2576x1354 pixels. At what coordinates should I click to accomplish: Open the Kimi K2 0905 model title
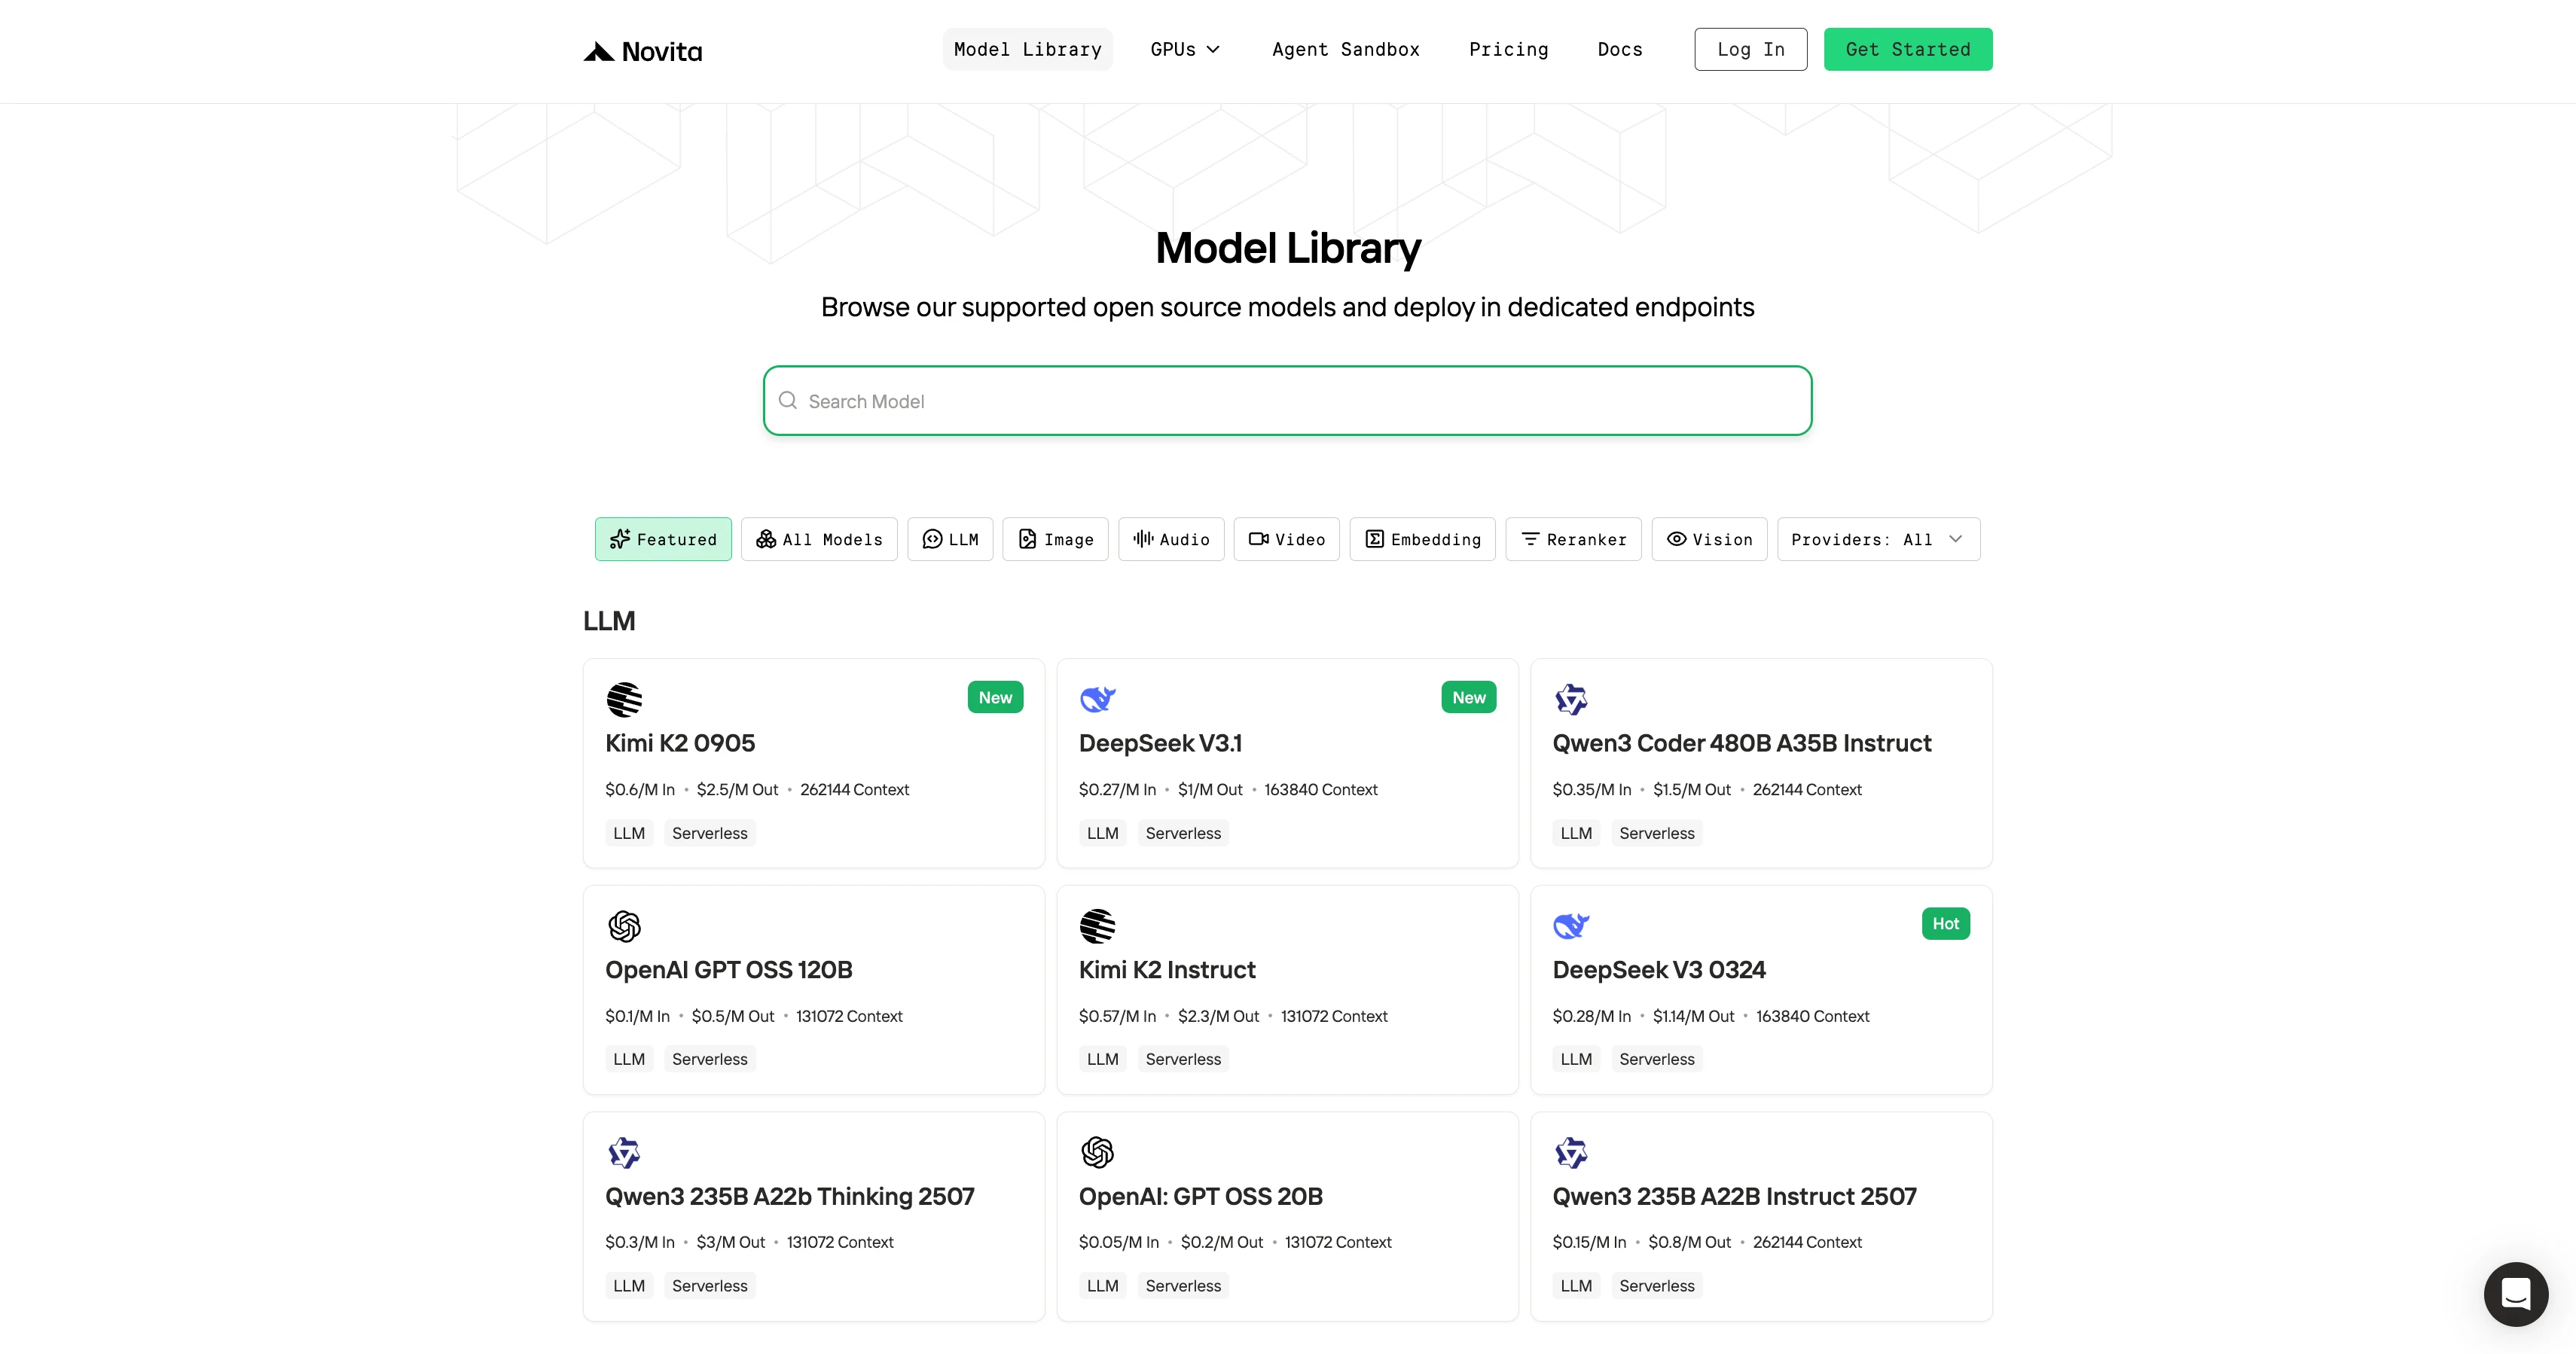[x=680, y=743]
